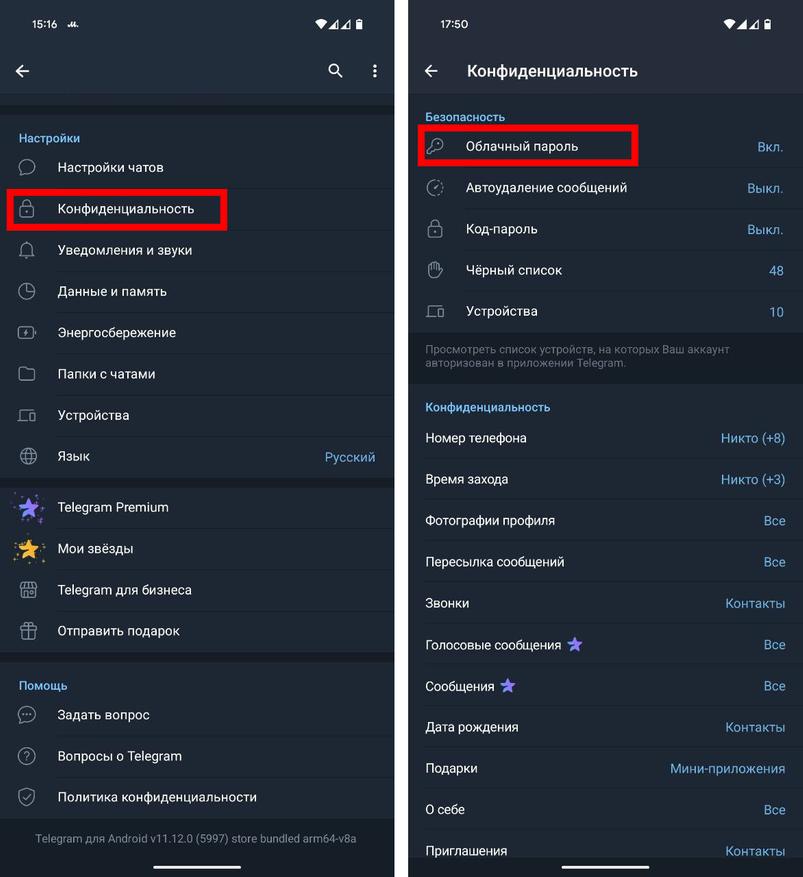Change Номер телефона visibility Никто (+8)
803x877 pixels.
click(752, 438)
